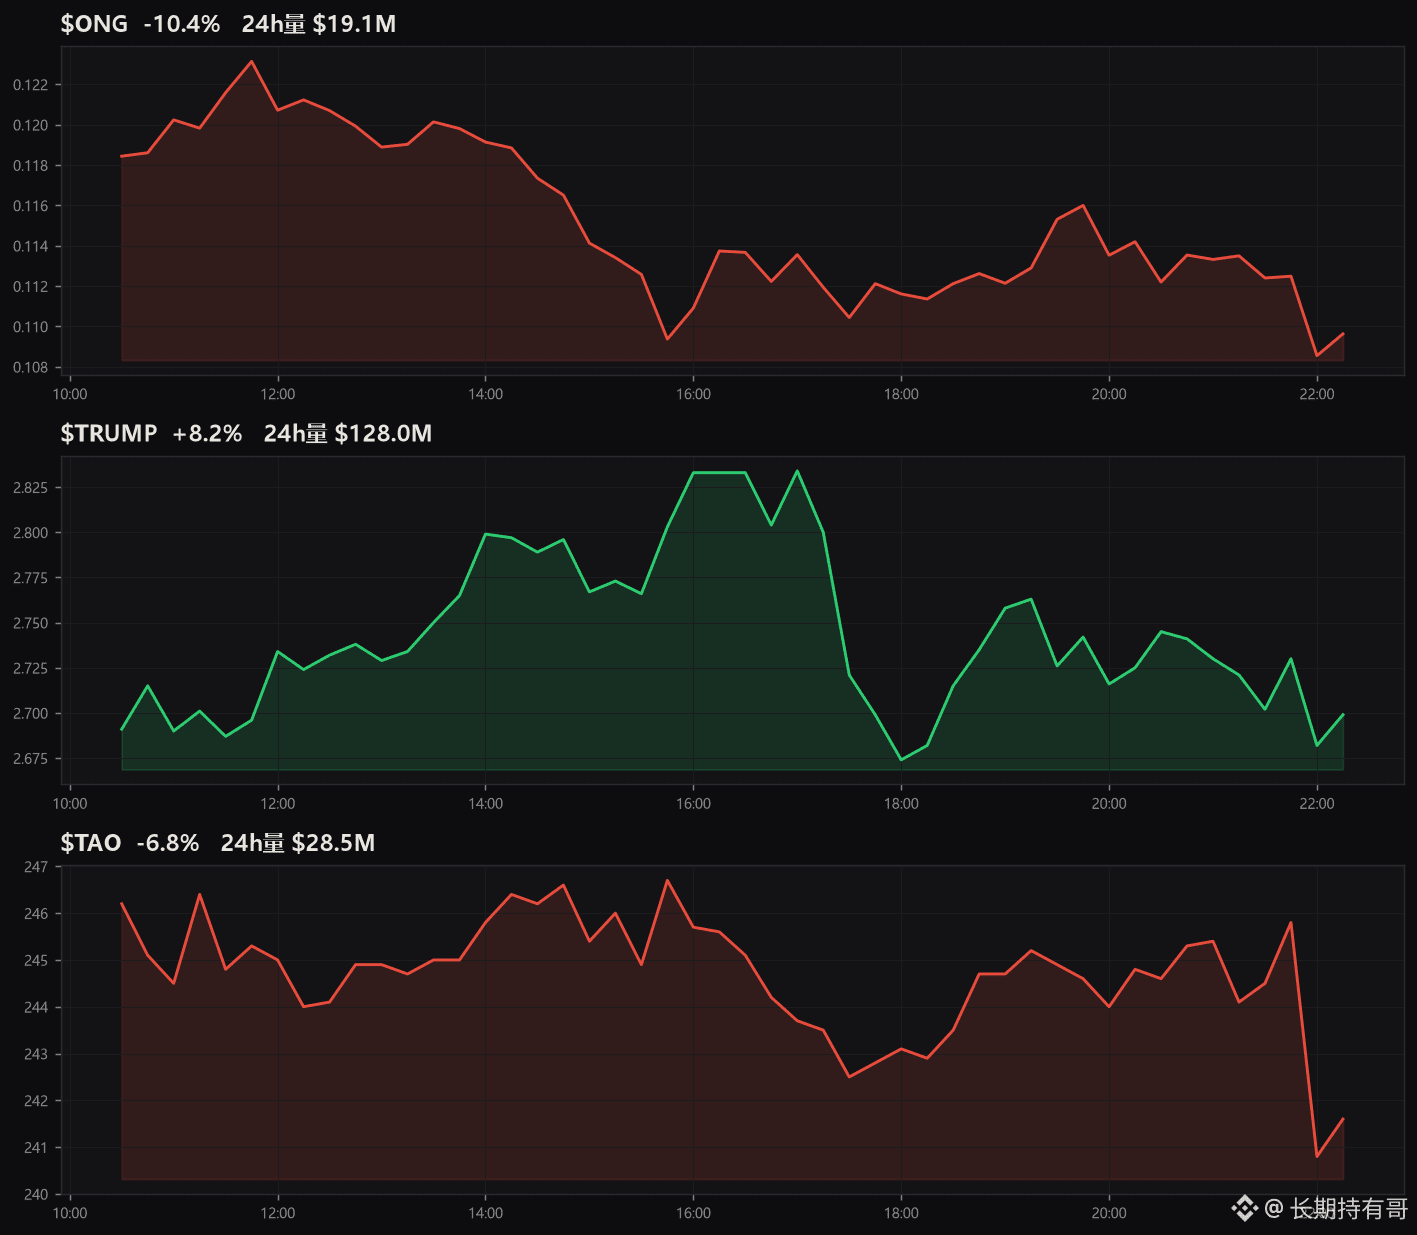Click the -10.4% change label for ONG

(x=182, y=24)
